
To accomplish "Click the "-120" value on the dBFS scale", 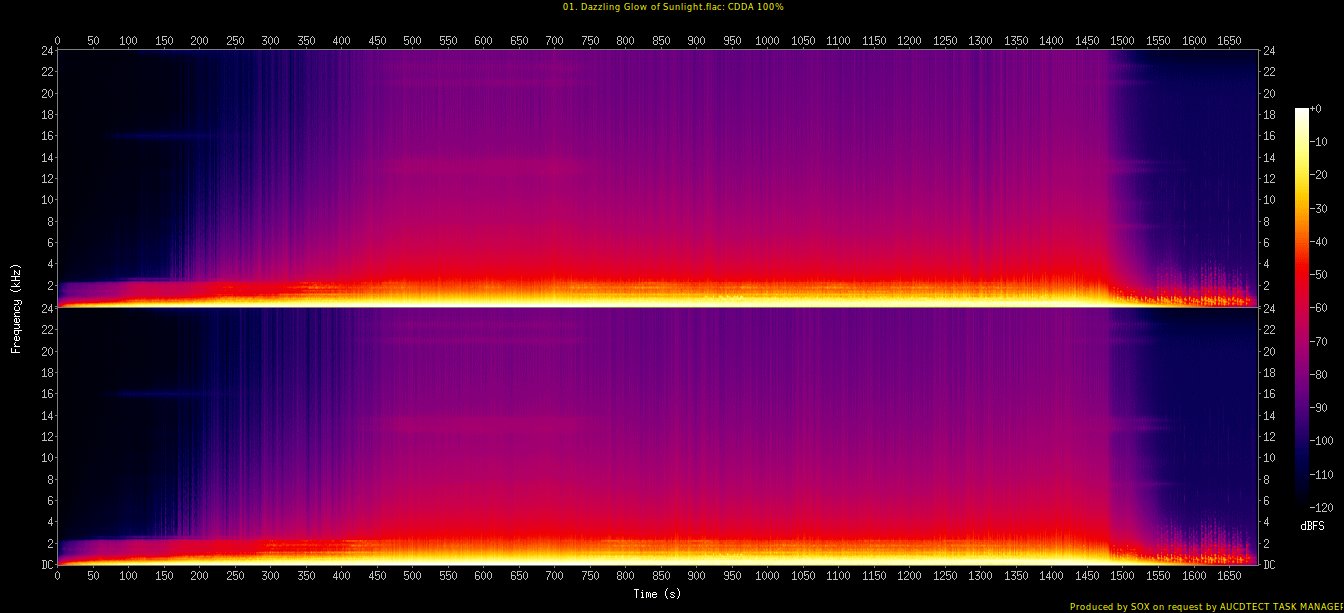I will tap(1323, 508).
